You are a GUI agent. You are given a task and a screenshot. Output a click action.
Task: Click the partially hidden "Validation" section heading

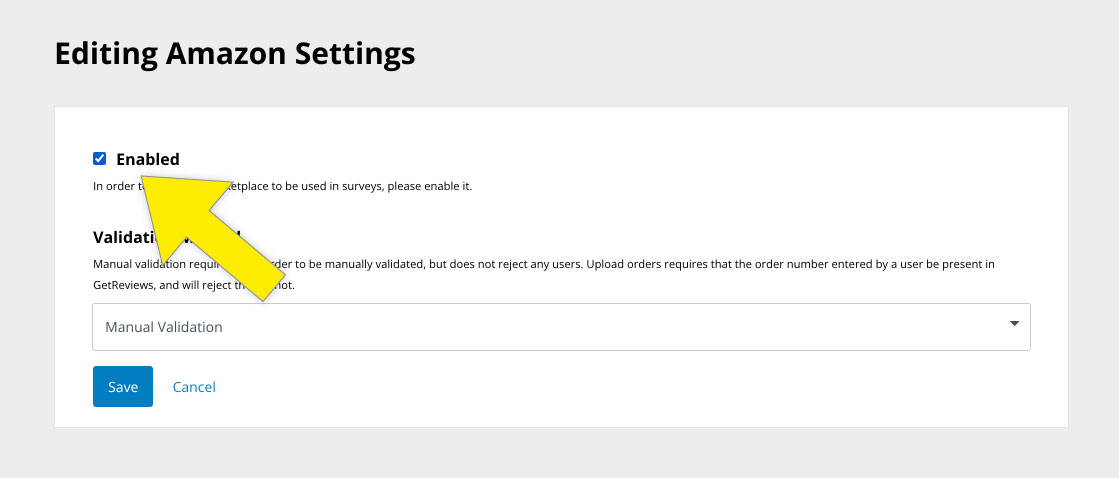pyautogui.click(x=128, y=237)
